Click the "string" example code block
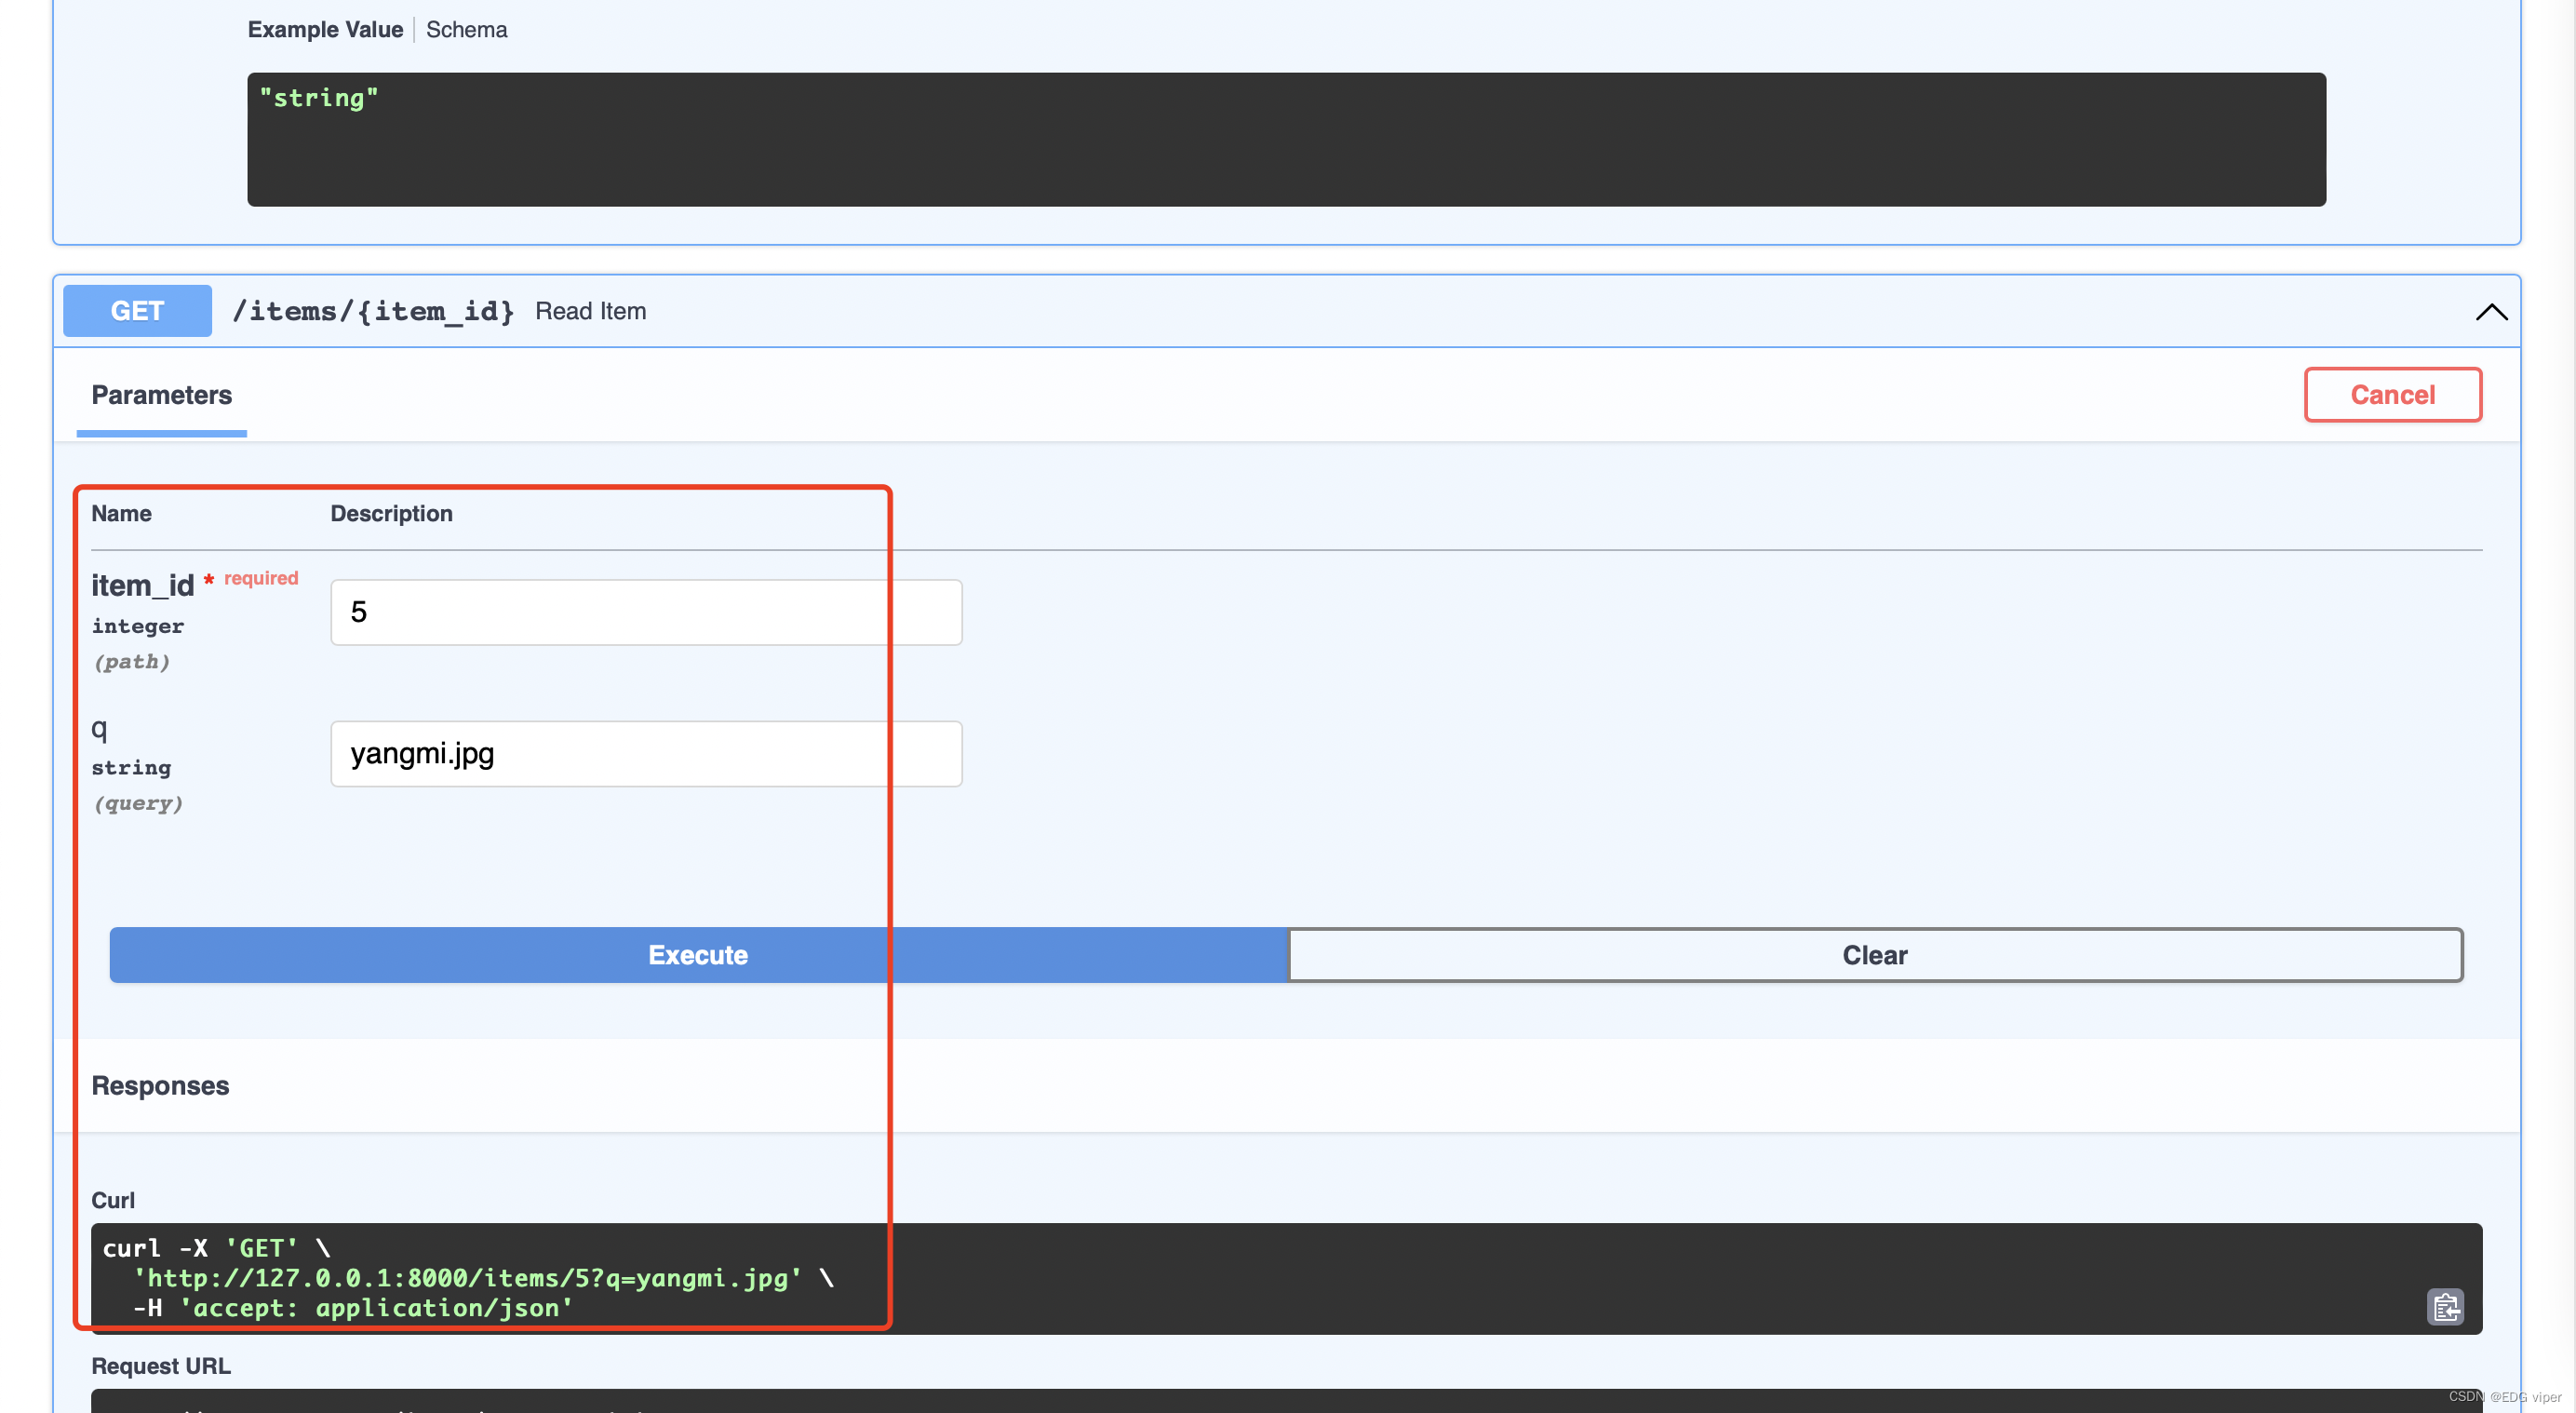This screenshot has width=2576, height=1413. [1285, 139]
